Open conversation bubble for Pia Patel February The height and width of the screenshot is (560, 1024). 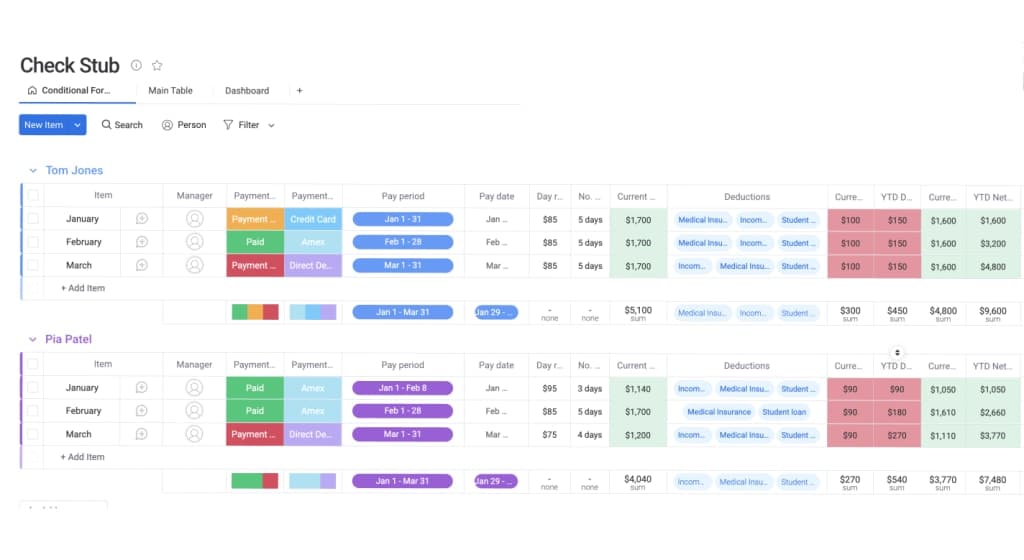[141, 411]
